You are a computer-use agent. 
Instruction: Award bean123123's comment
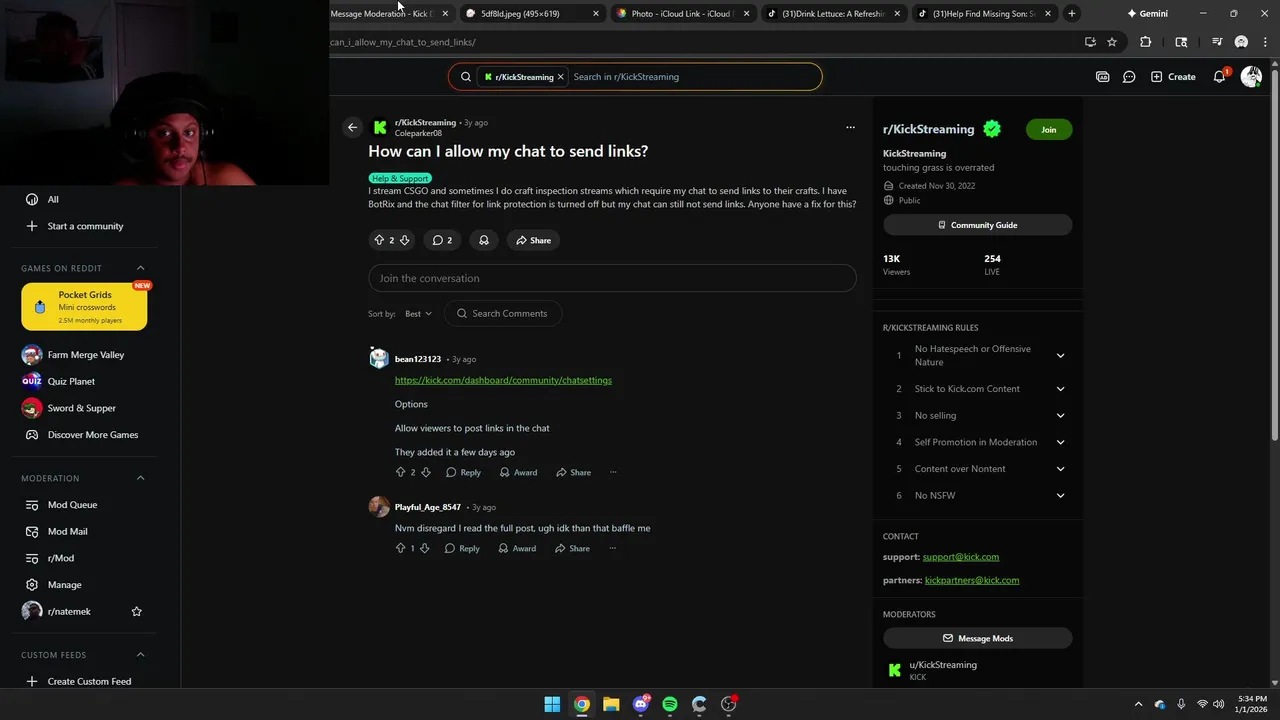pos(518,472)
